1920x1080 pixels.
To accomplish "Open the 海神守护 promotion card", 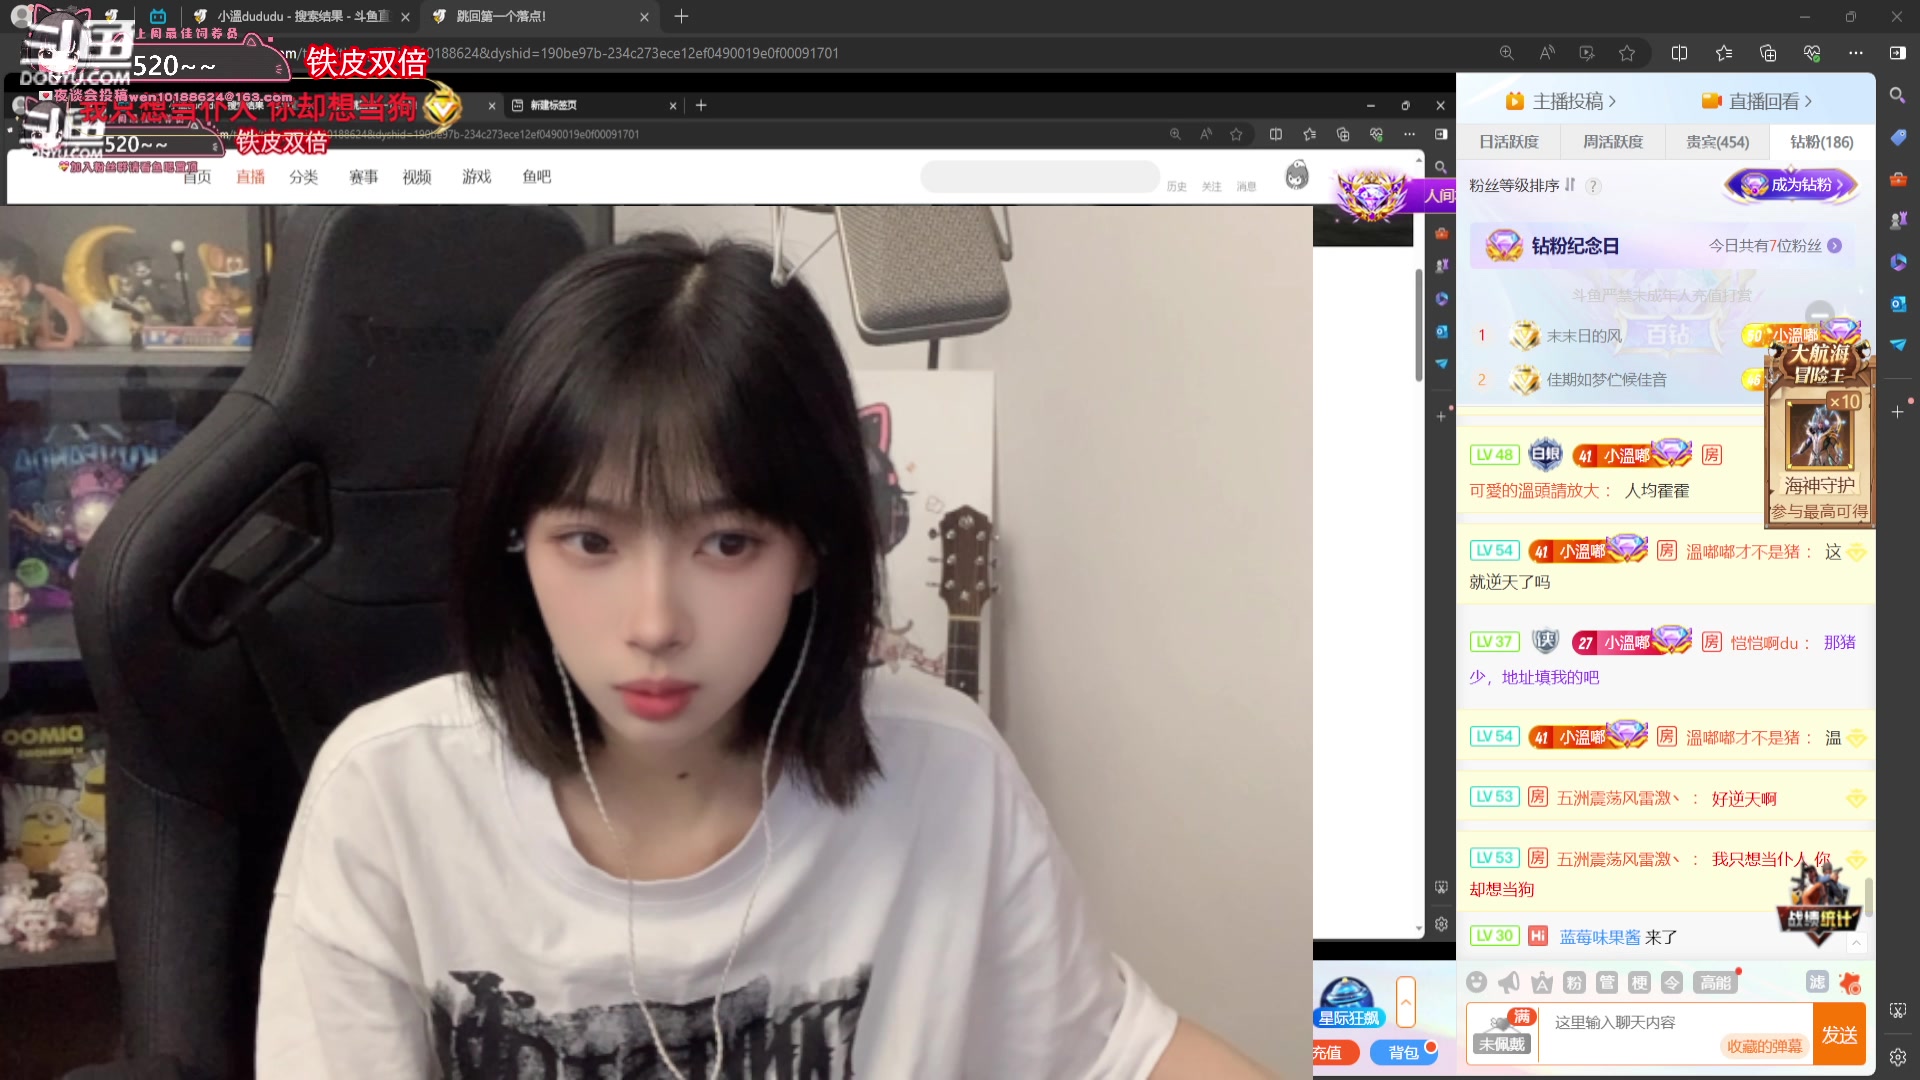I will coord(1820,440).
